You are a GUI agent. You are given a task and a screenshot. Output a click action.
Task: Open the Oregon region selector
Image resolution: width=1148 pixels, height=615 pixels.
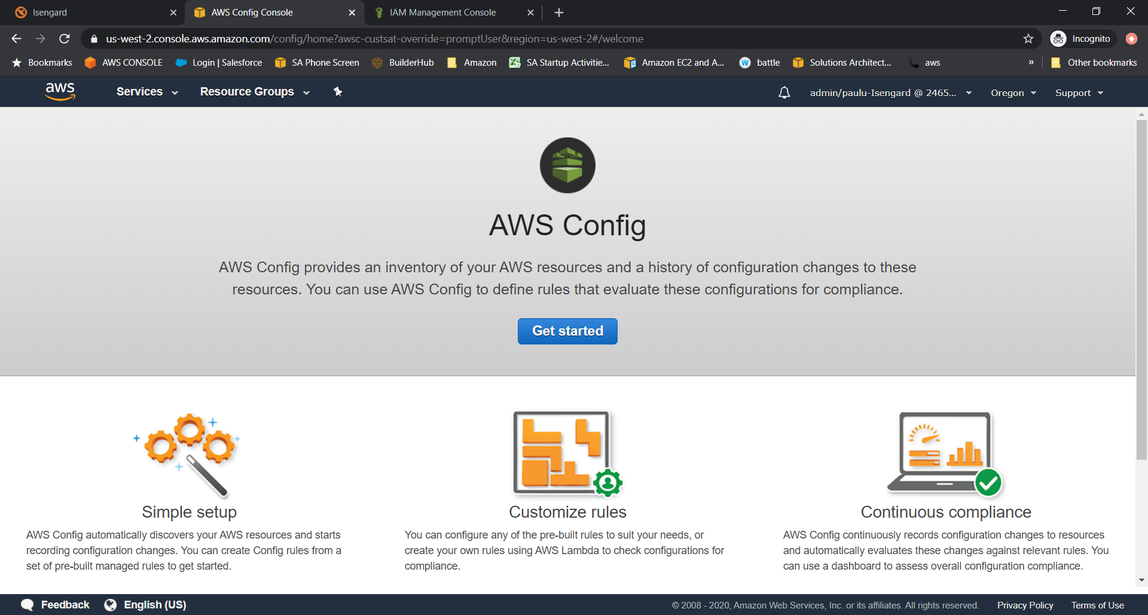1013,93
